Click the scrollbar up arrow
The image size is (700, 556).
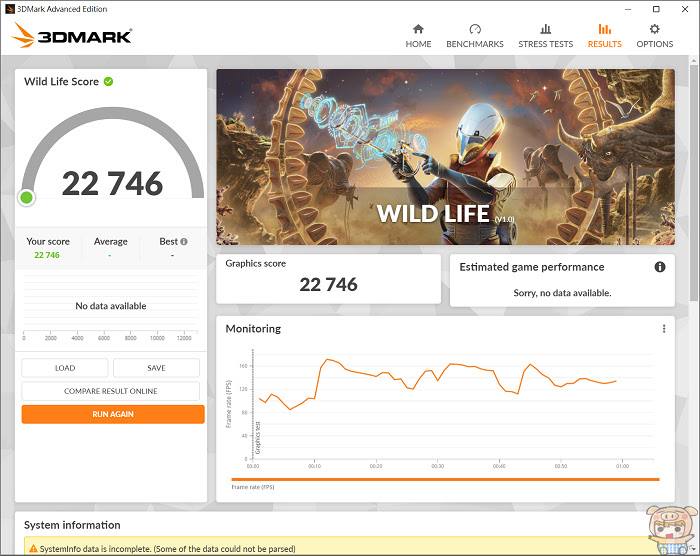coord(693,60)
